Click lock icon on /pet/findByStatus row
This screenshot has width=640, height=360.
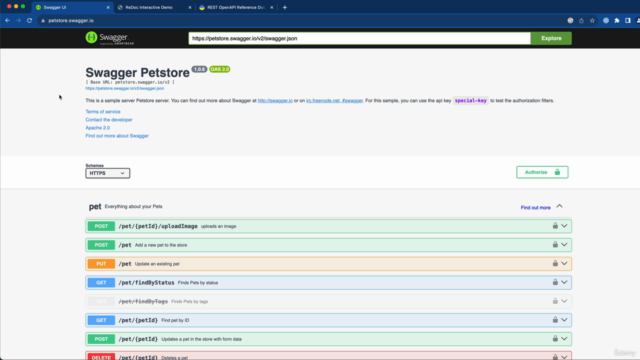[555, 282]
